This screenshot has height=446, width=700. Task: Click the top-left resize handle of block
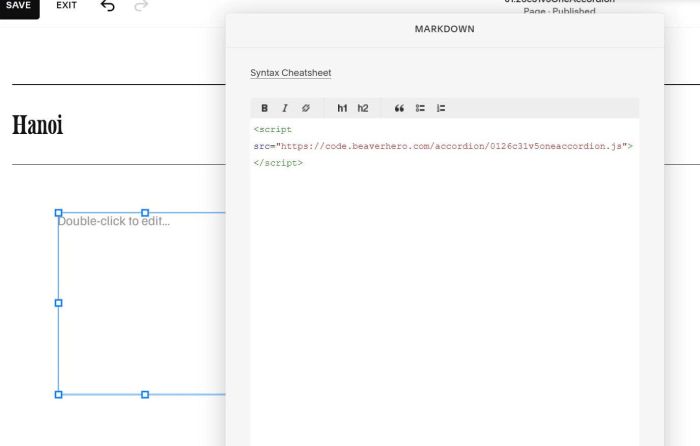pyautogui.click(x=58, y=213)
